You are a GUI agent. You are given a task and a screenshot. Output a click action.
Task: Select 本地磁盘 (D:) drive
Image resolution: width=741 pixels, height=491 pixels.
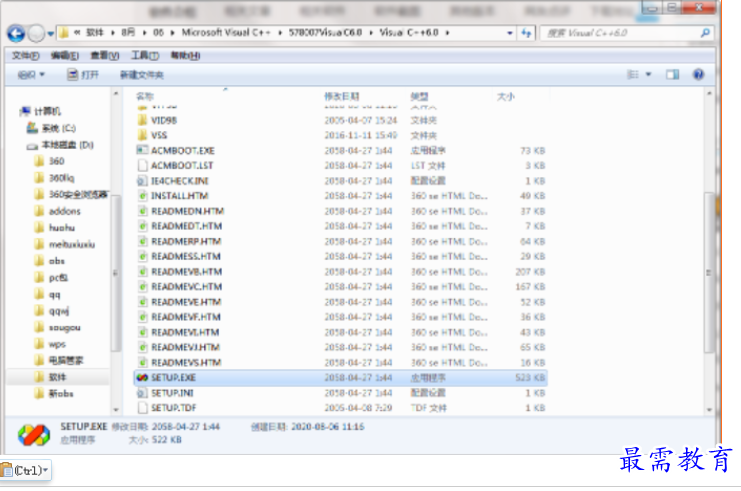pos(60,145)
